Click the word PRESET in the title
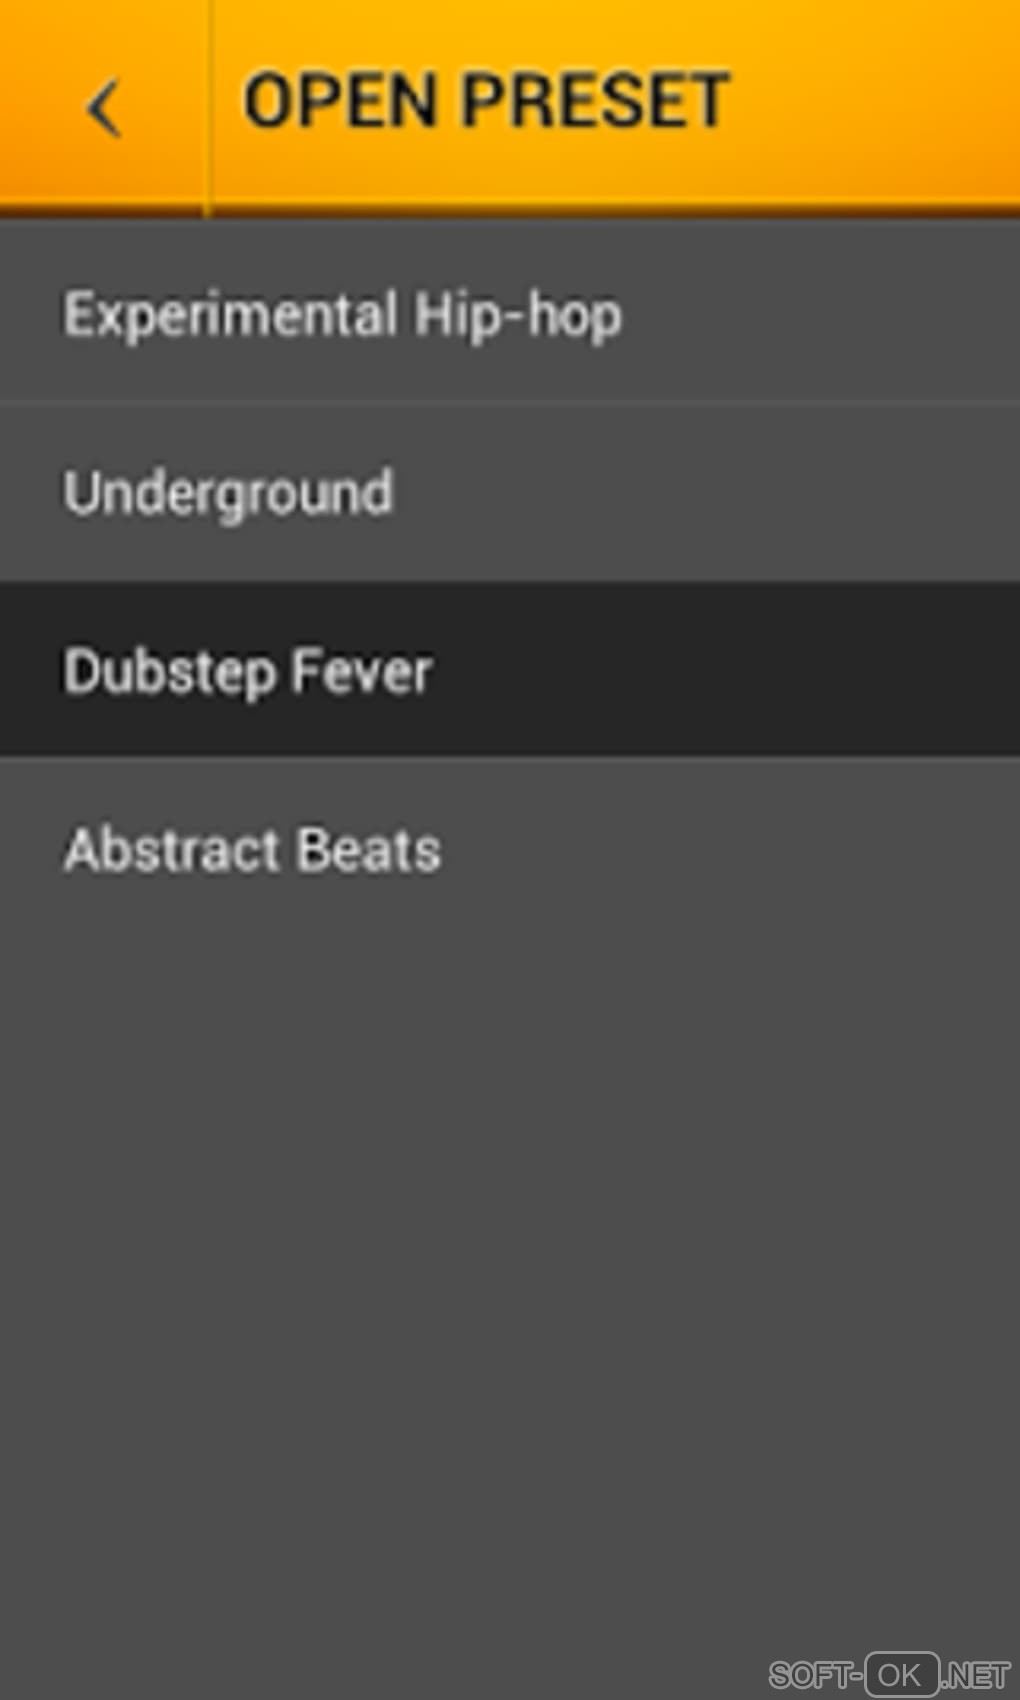Image resolution: width=1020 pixels, height=1700 pixels. [x=596, y=102]
